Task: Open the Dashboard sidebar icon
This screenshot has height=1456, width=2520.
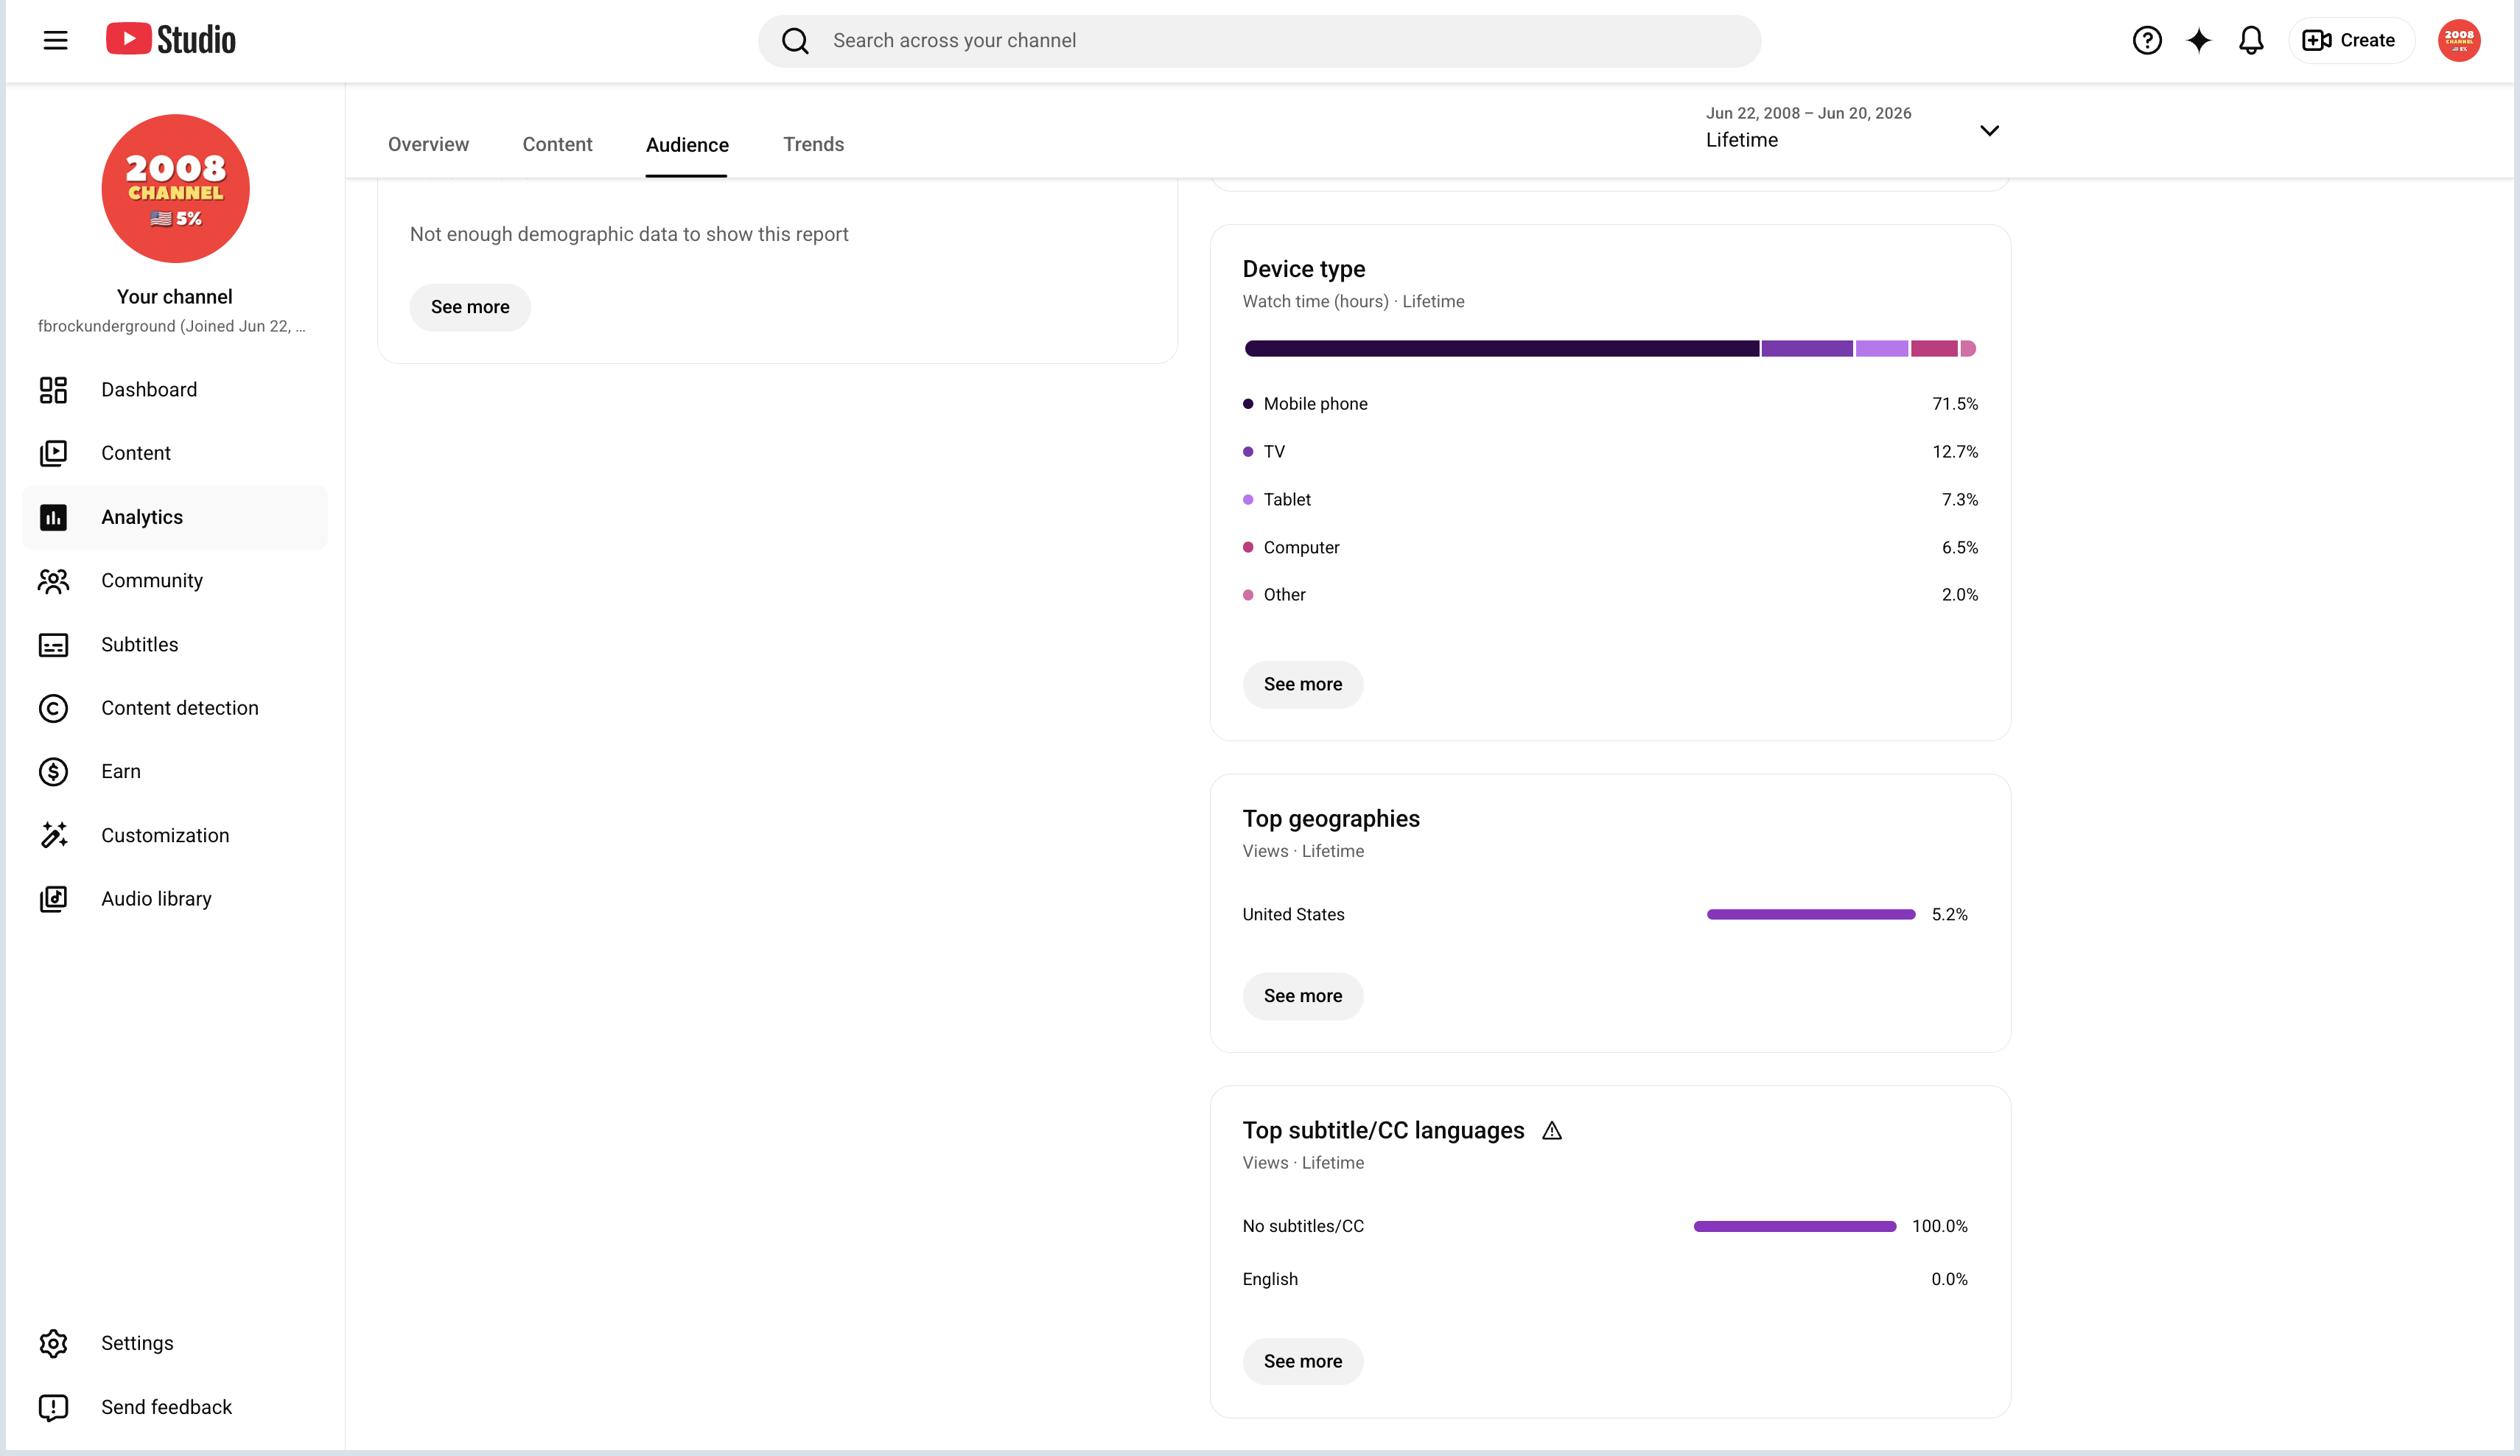Action: [53, 390]
